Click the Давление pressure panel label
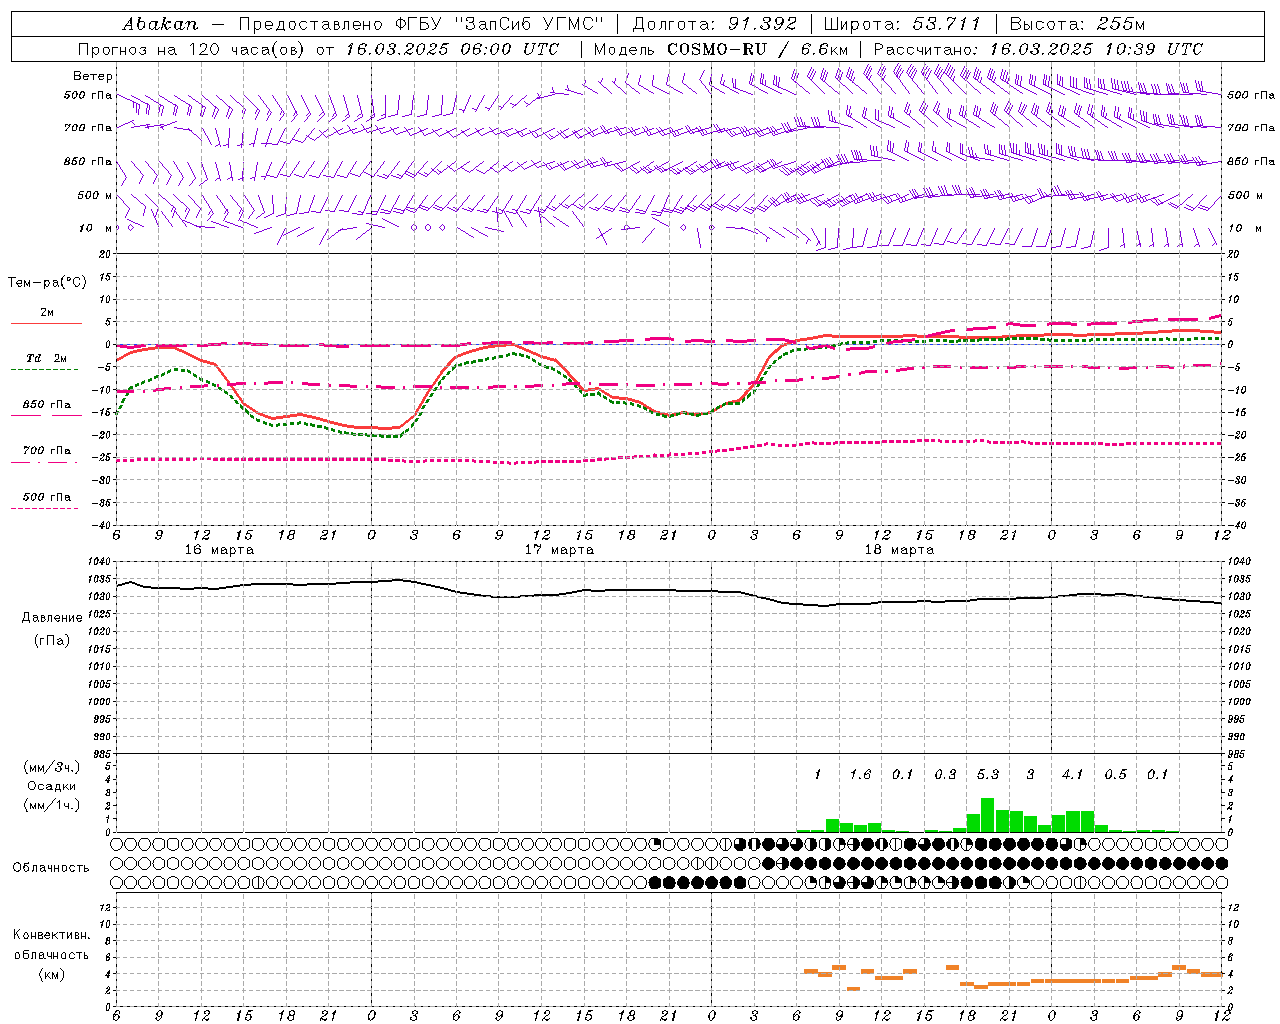 [52, 618]
